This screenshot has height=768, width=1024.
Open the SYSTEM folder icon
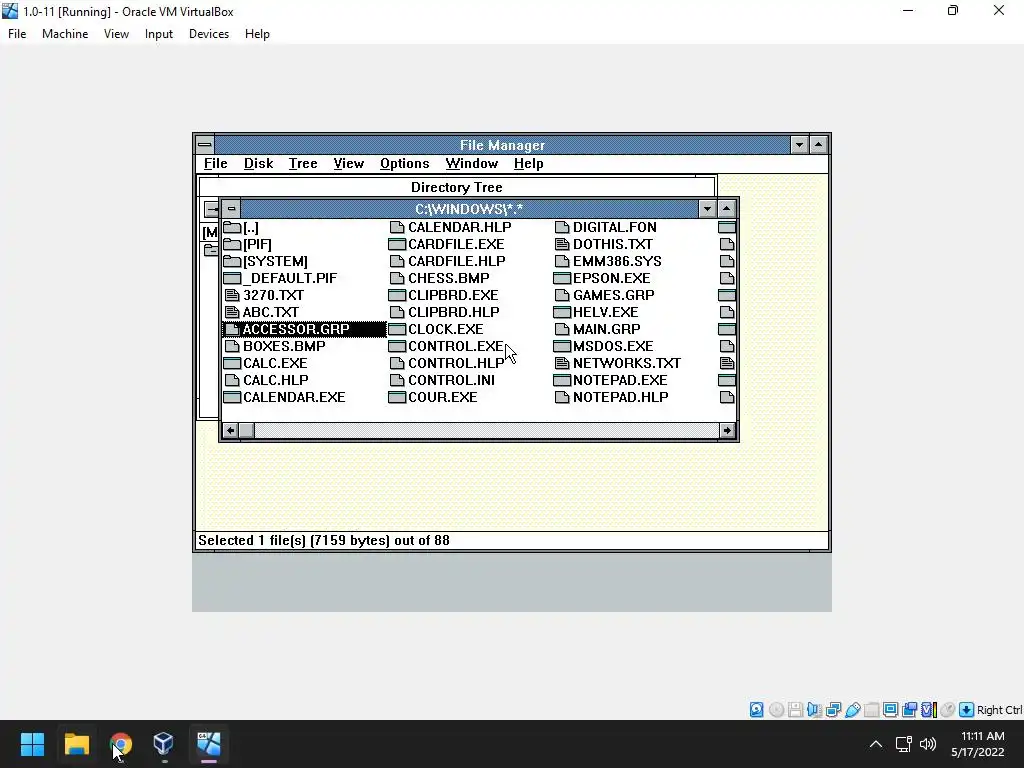232,261
